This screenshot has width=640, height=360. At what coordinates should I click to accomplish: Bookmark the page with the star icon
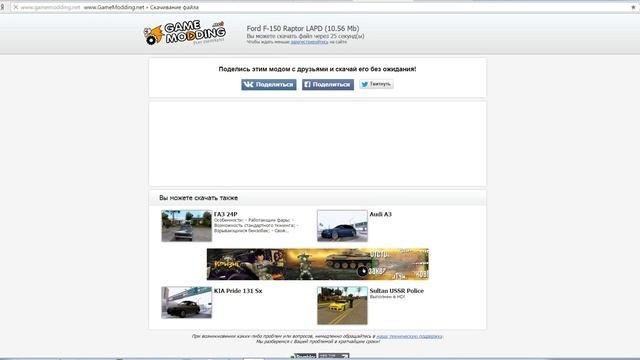(634, 7)
